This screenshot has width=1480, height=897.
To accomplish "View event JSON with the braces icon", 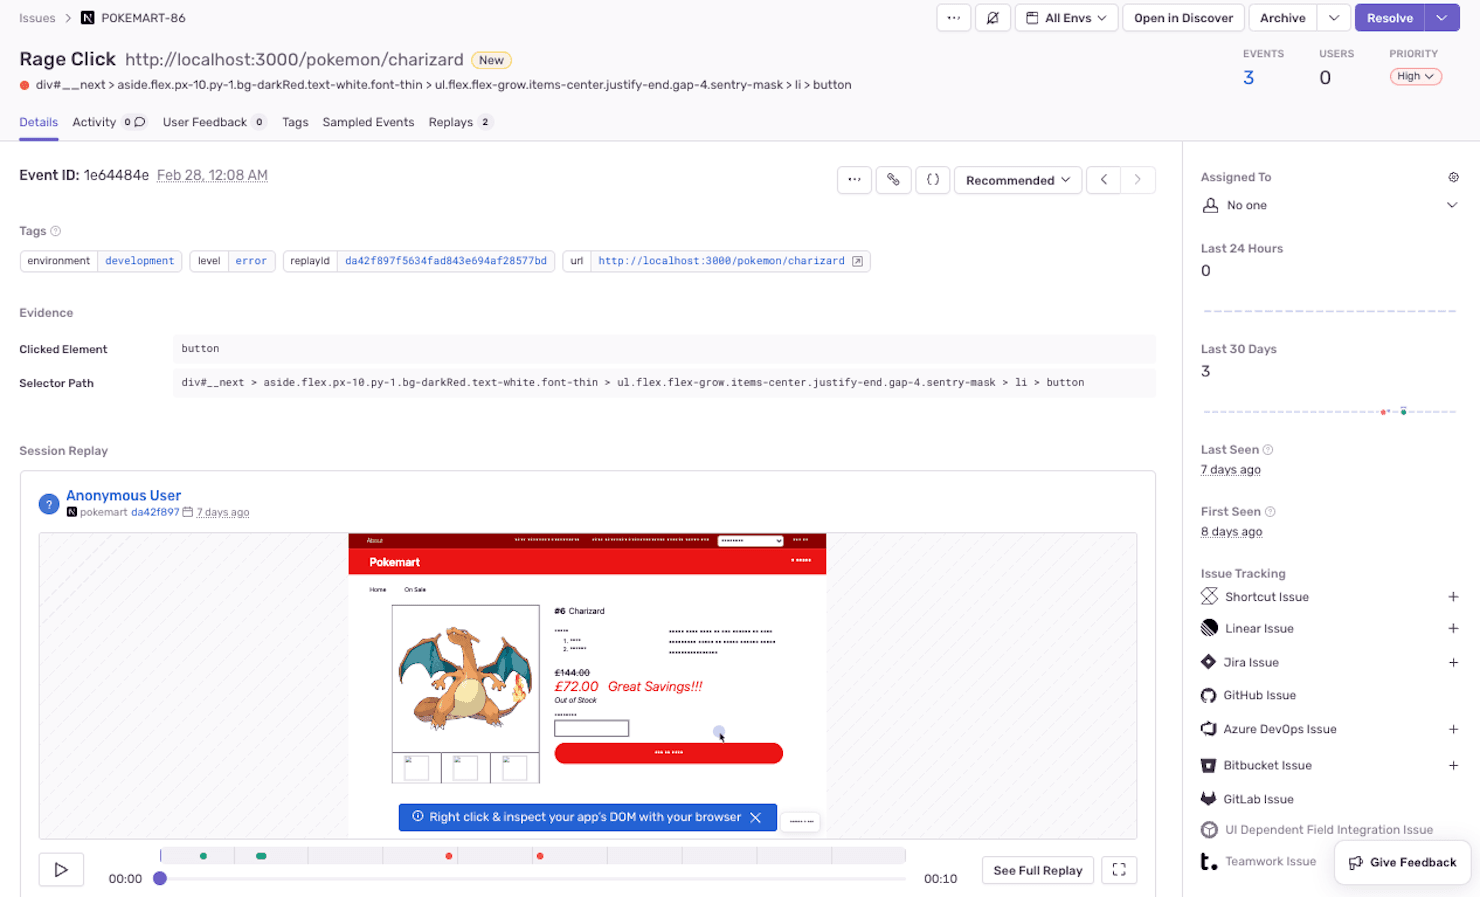I will tap(932, 180).
